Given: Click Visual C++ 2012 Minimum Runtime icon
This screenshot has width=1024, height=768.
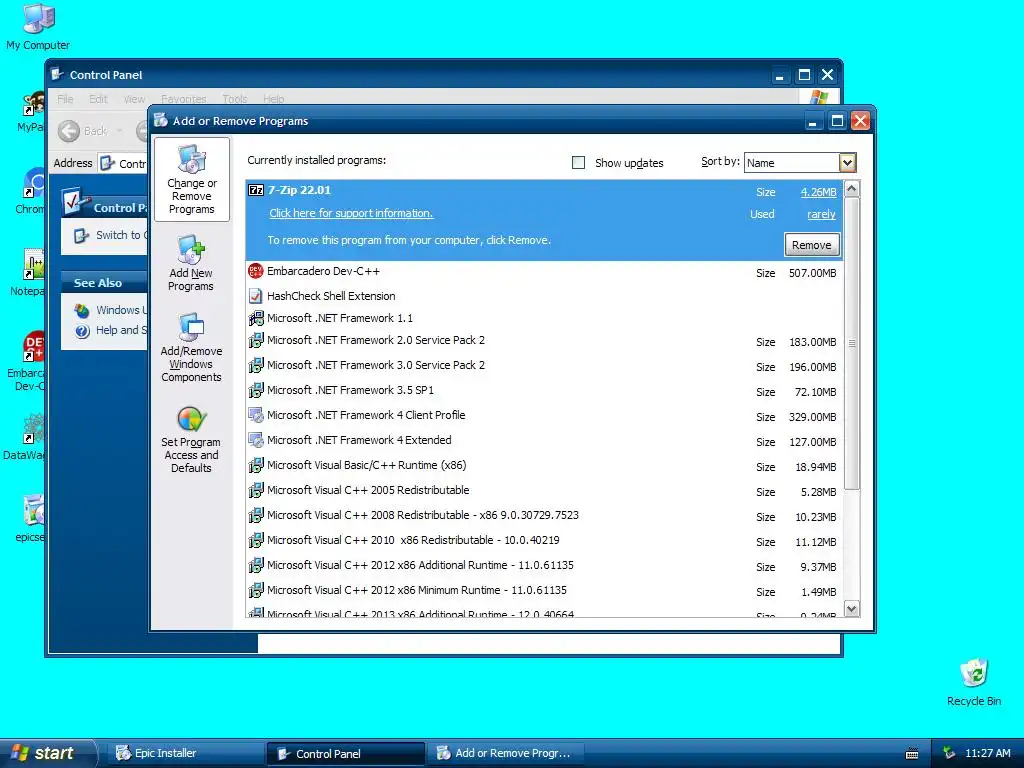Looking at the screenshot, I should (256, 590).
